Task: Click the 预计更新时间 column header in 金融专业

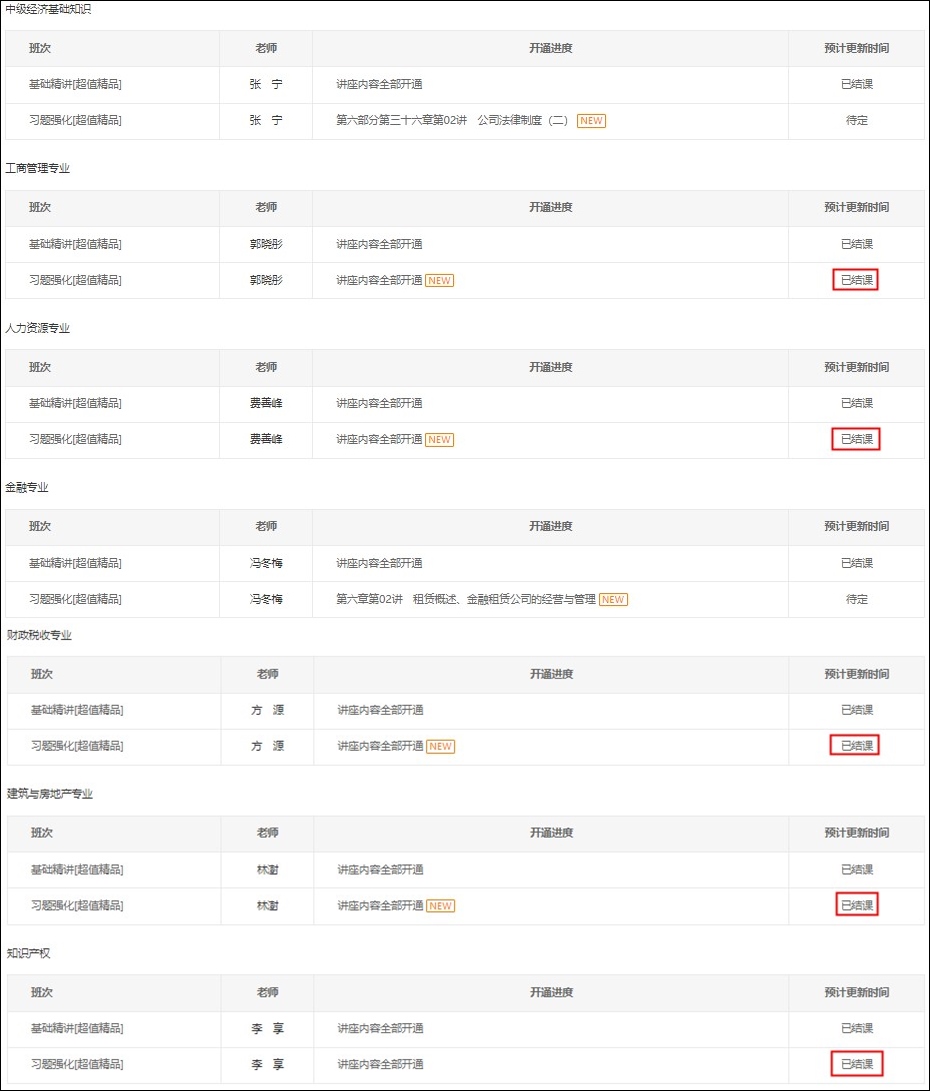Action: (x=855, y=526)
